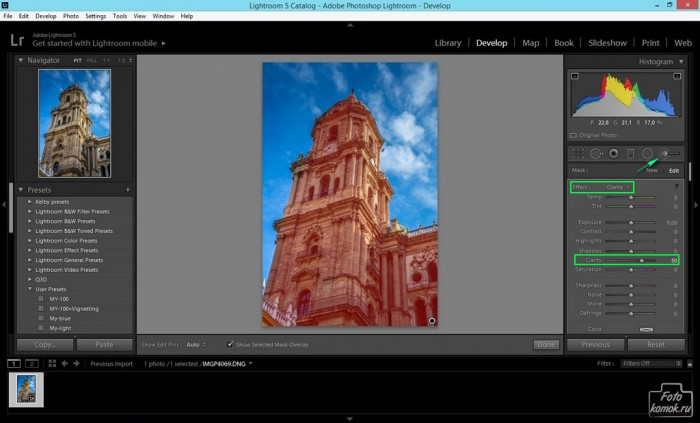Click the Clarity slider handle

[642, 260]
